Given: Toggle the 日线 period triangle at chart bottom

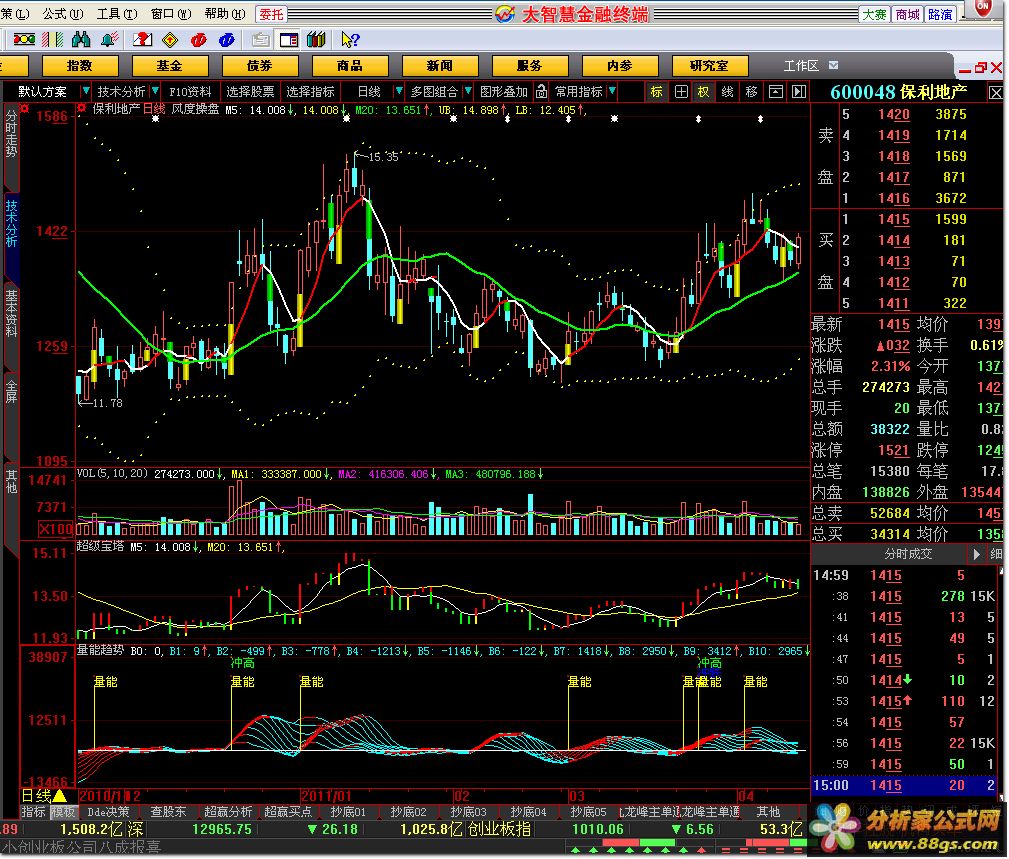Looking at the screenshot, I should point(59,797).
